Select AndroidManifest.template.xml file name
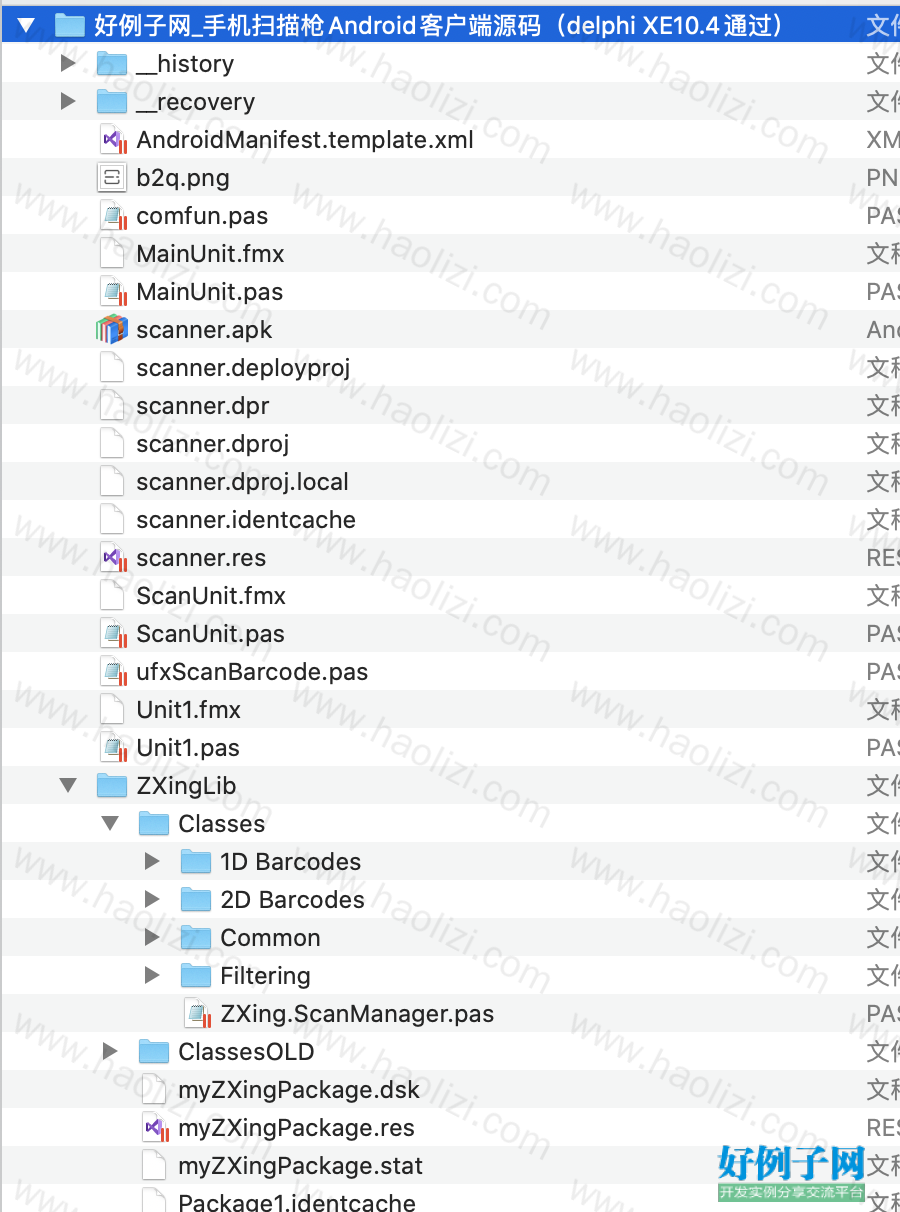900x1212 pixels. 305,140
